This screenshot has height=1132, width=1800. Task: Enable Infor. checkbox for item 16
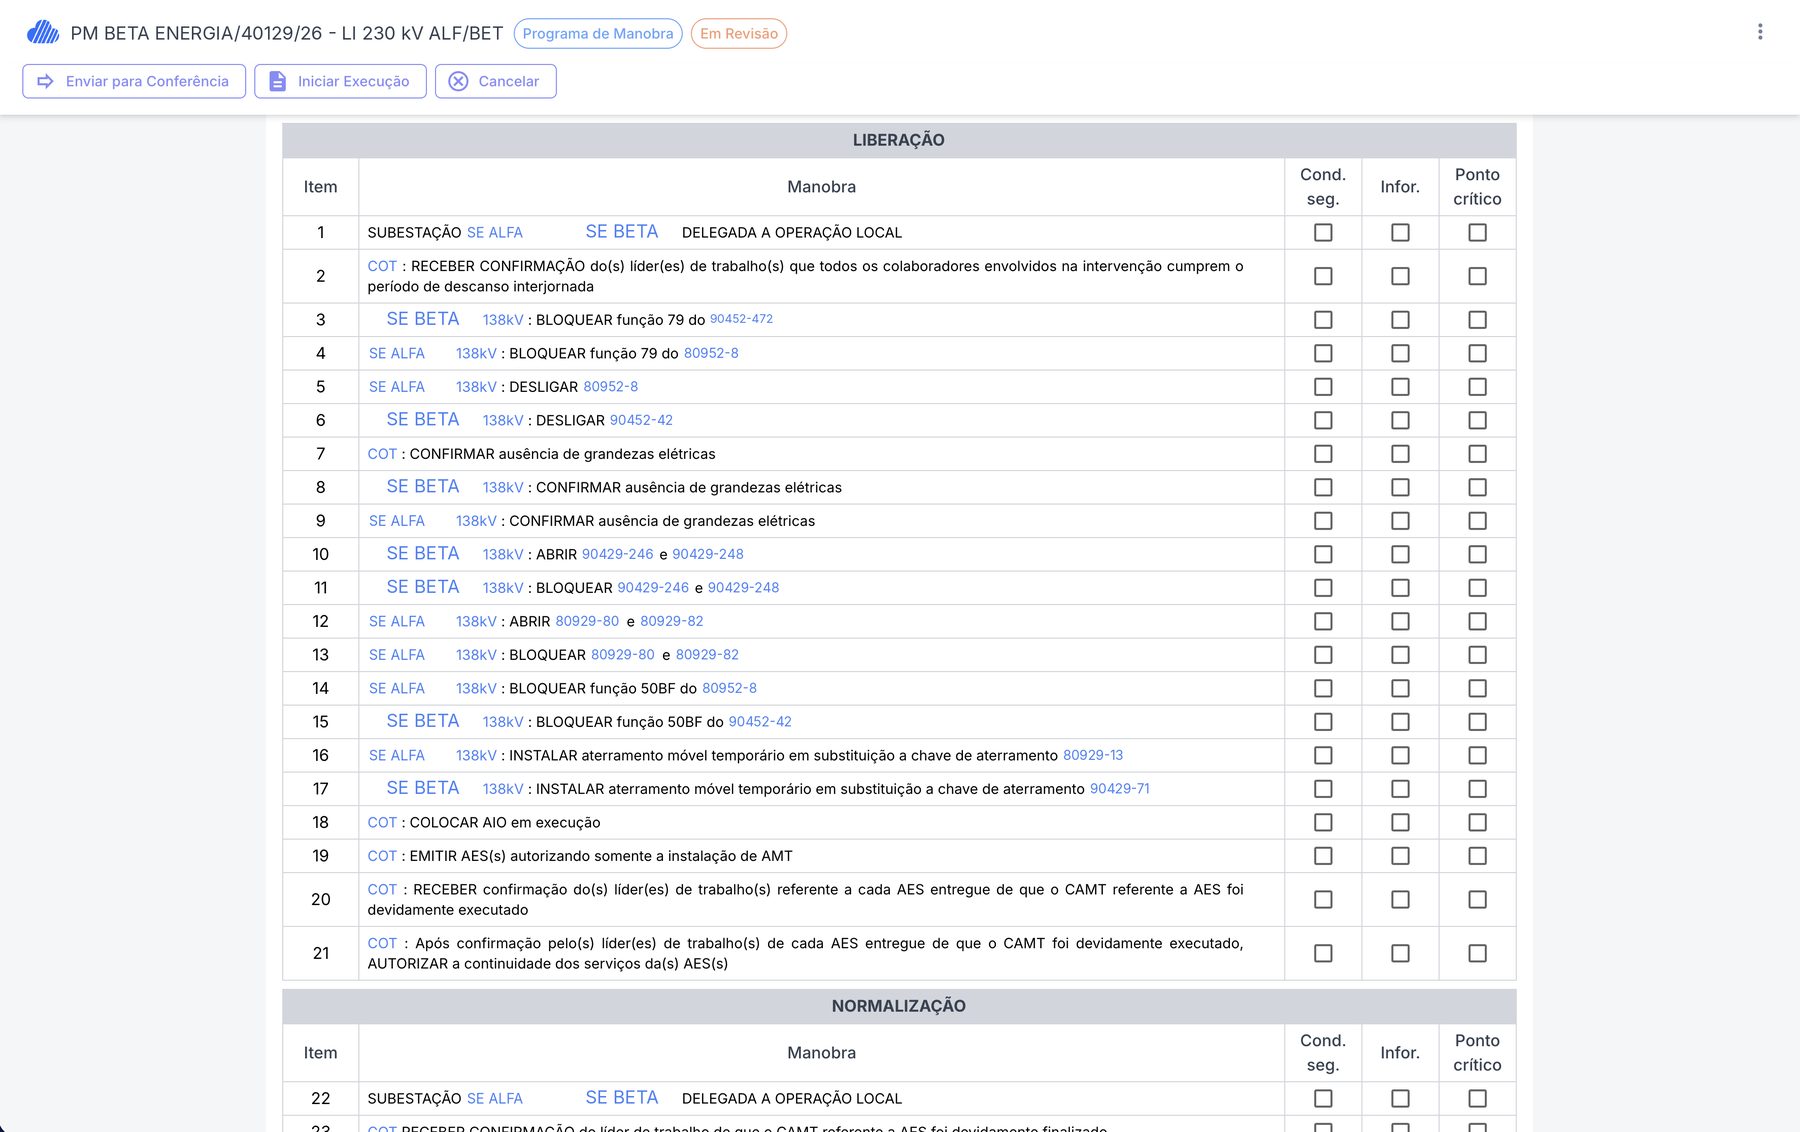point(1400,755)
